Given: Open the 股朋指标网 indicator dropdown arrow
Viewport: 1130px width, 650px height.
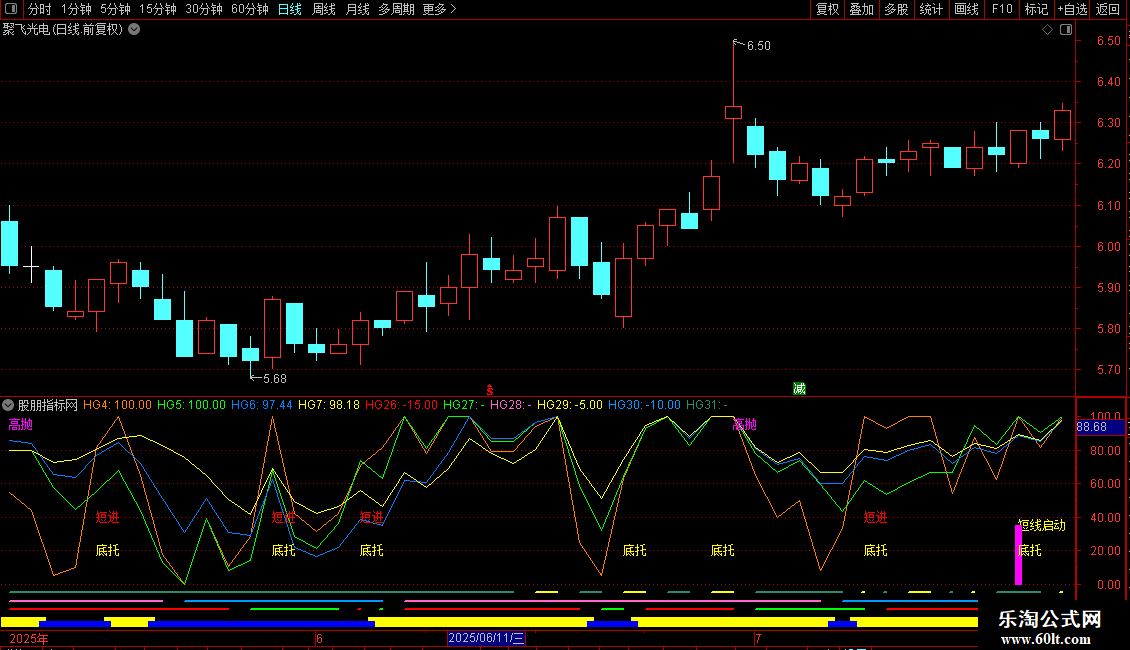Looking at the screenshot, I should 8,405.
